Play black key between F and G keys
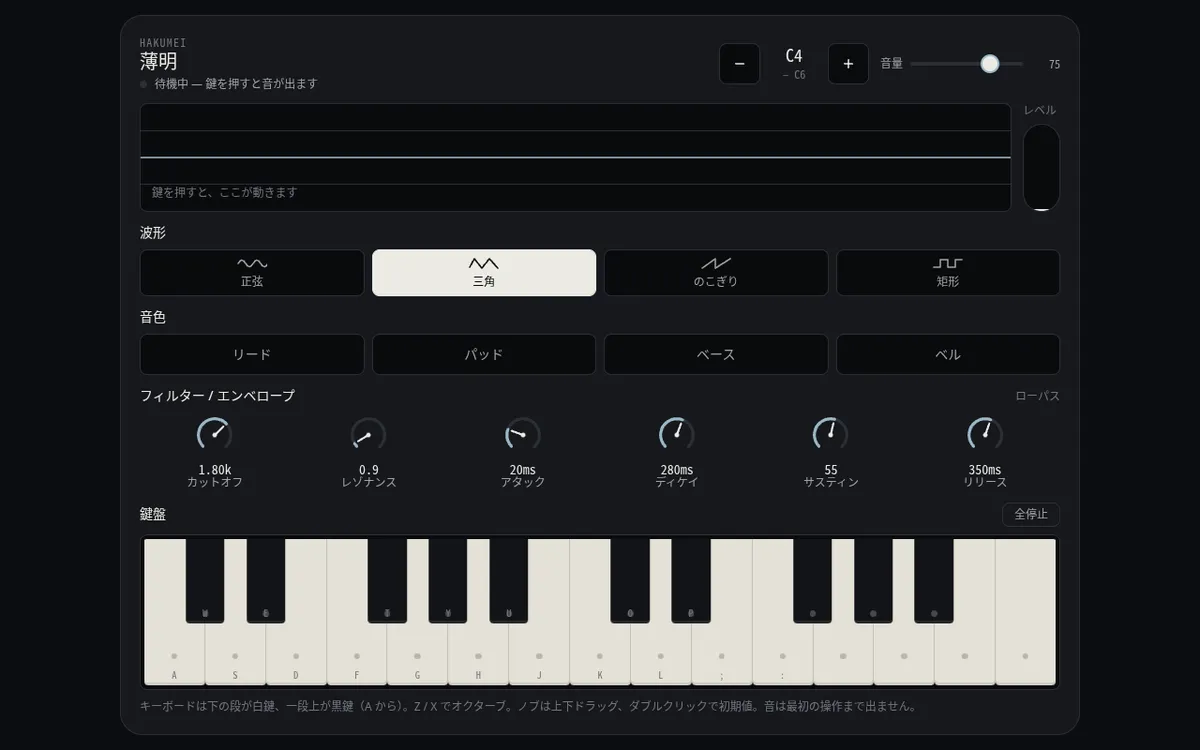 click(x=387, y=580)
